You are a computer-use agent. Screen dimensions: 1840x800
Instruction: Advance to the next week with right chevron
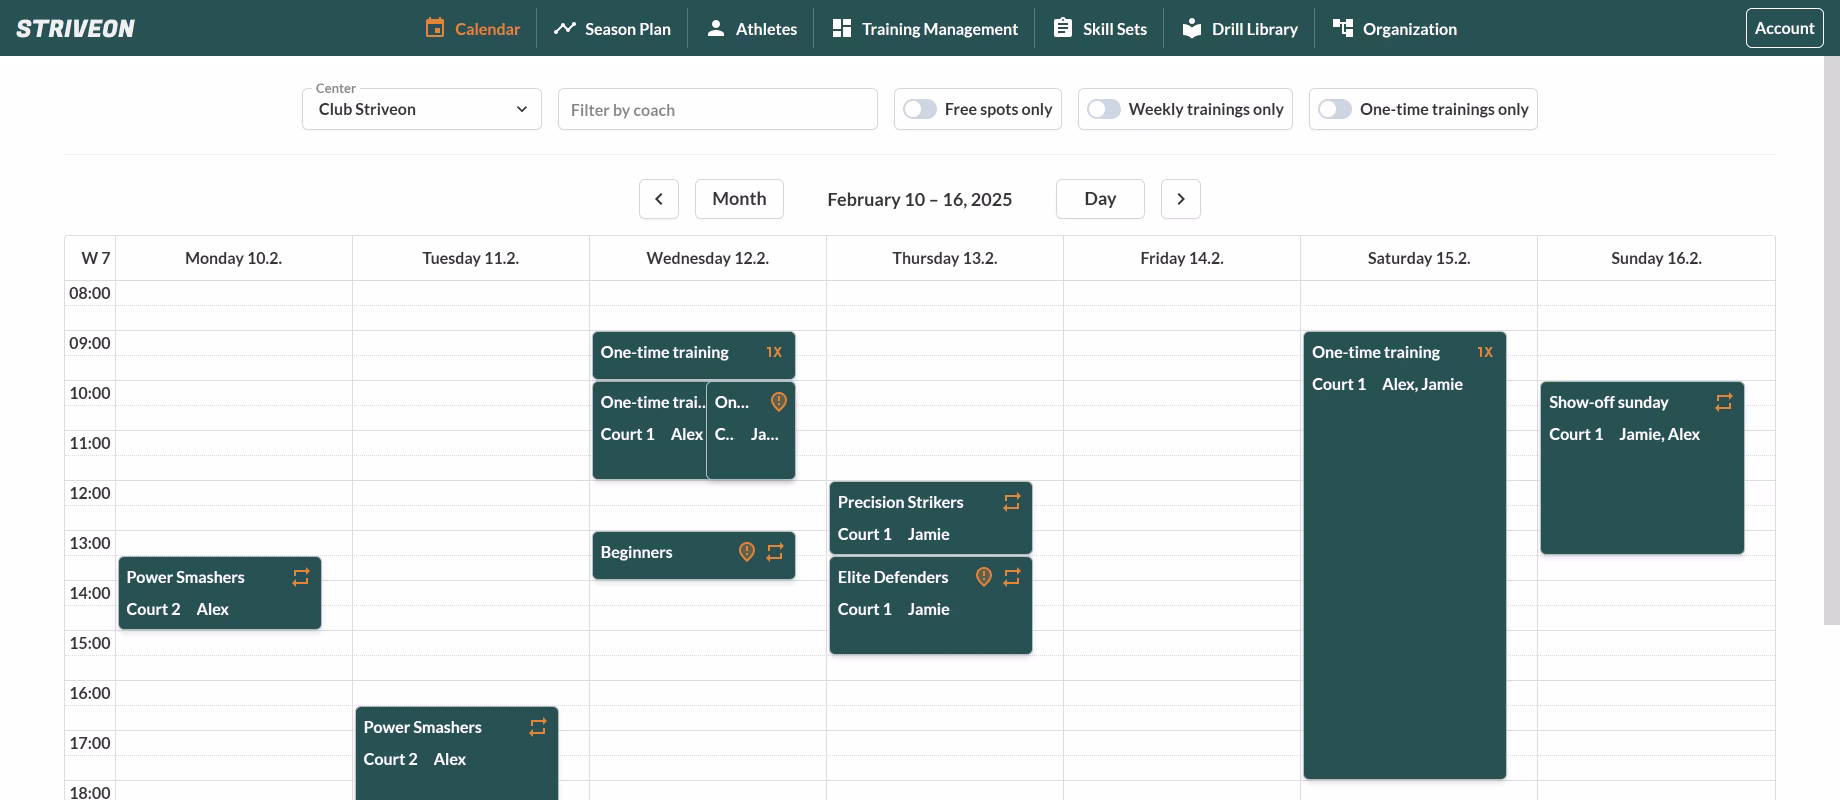(x=1180, y=199)
